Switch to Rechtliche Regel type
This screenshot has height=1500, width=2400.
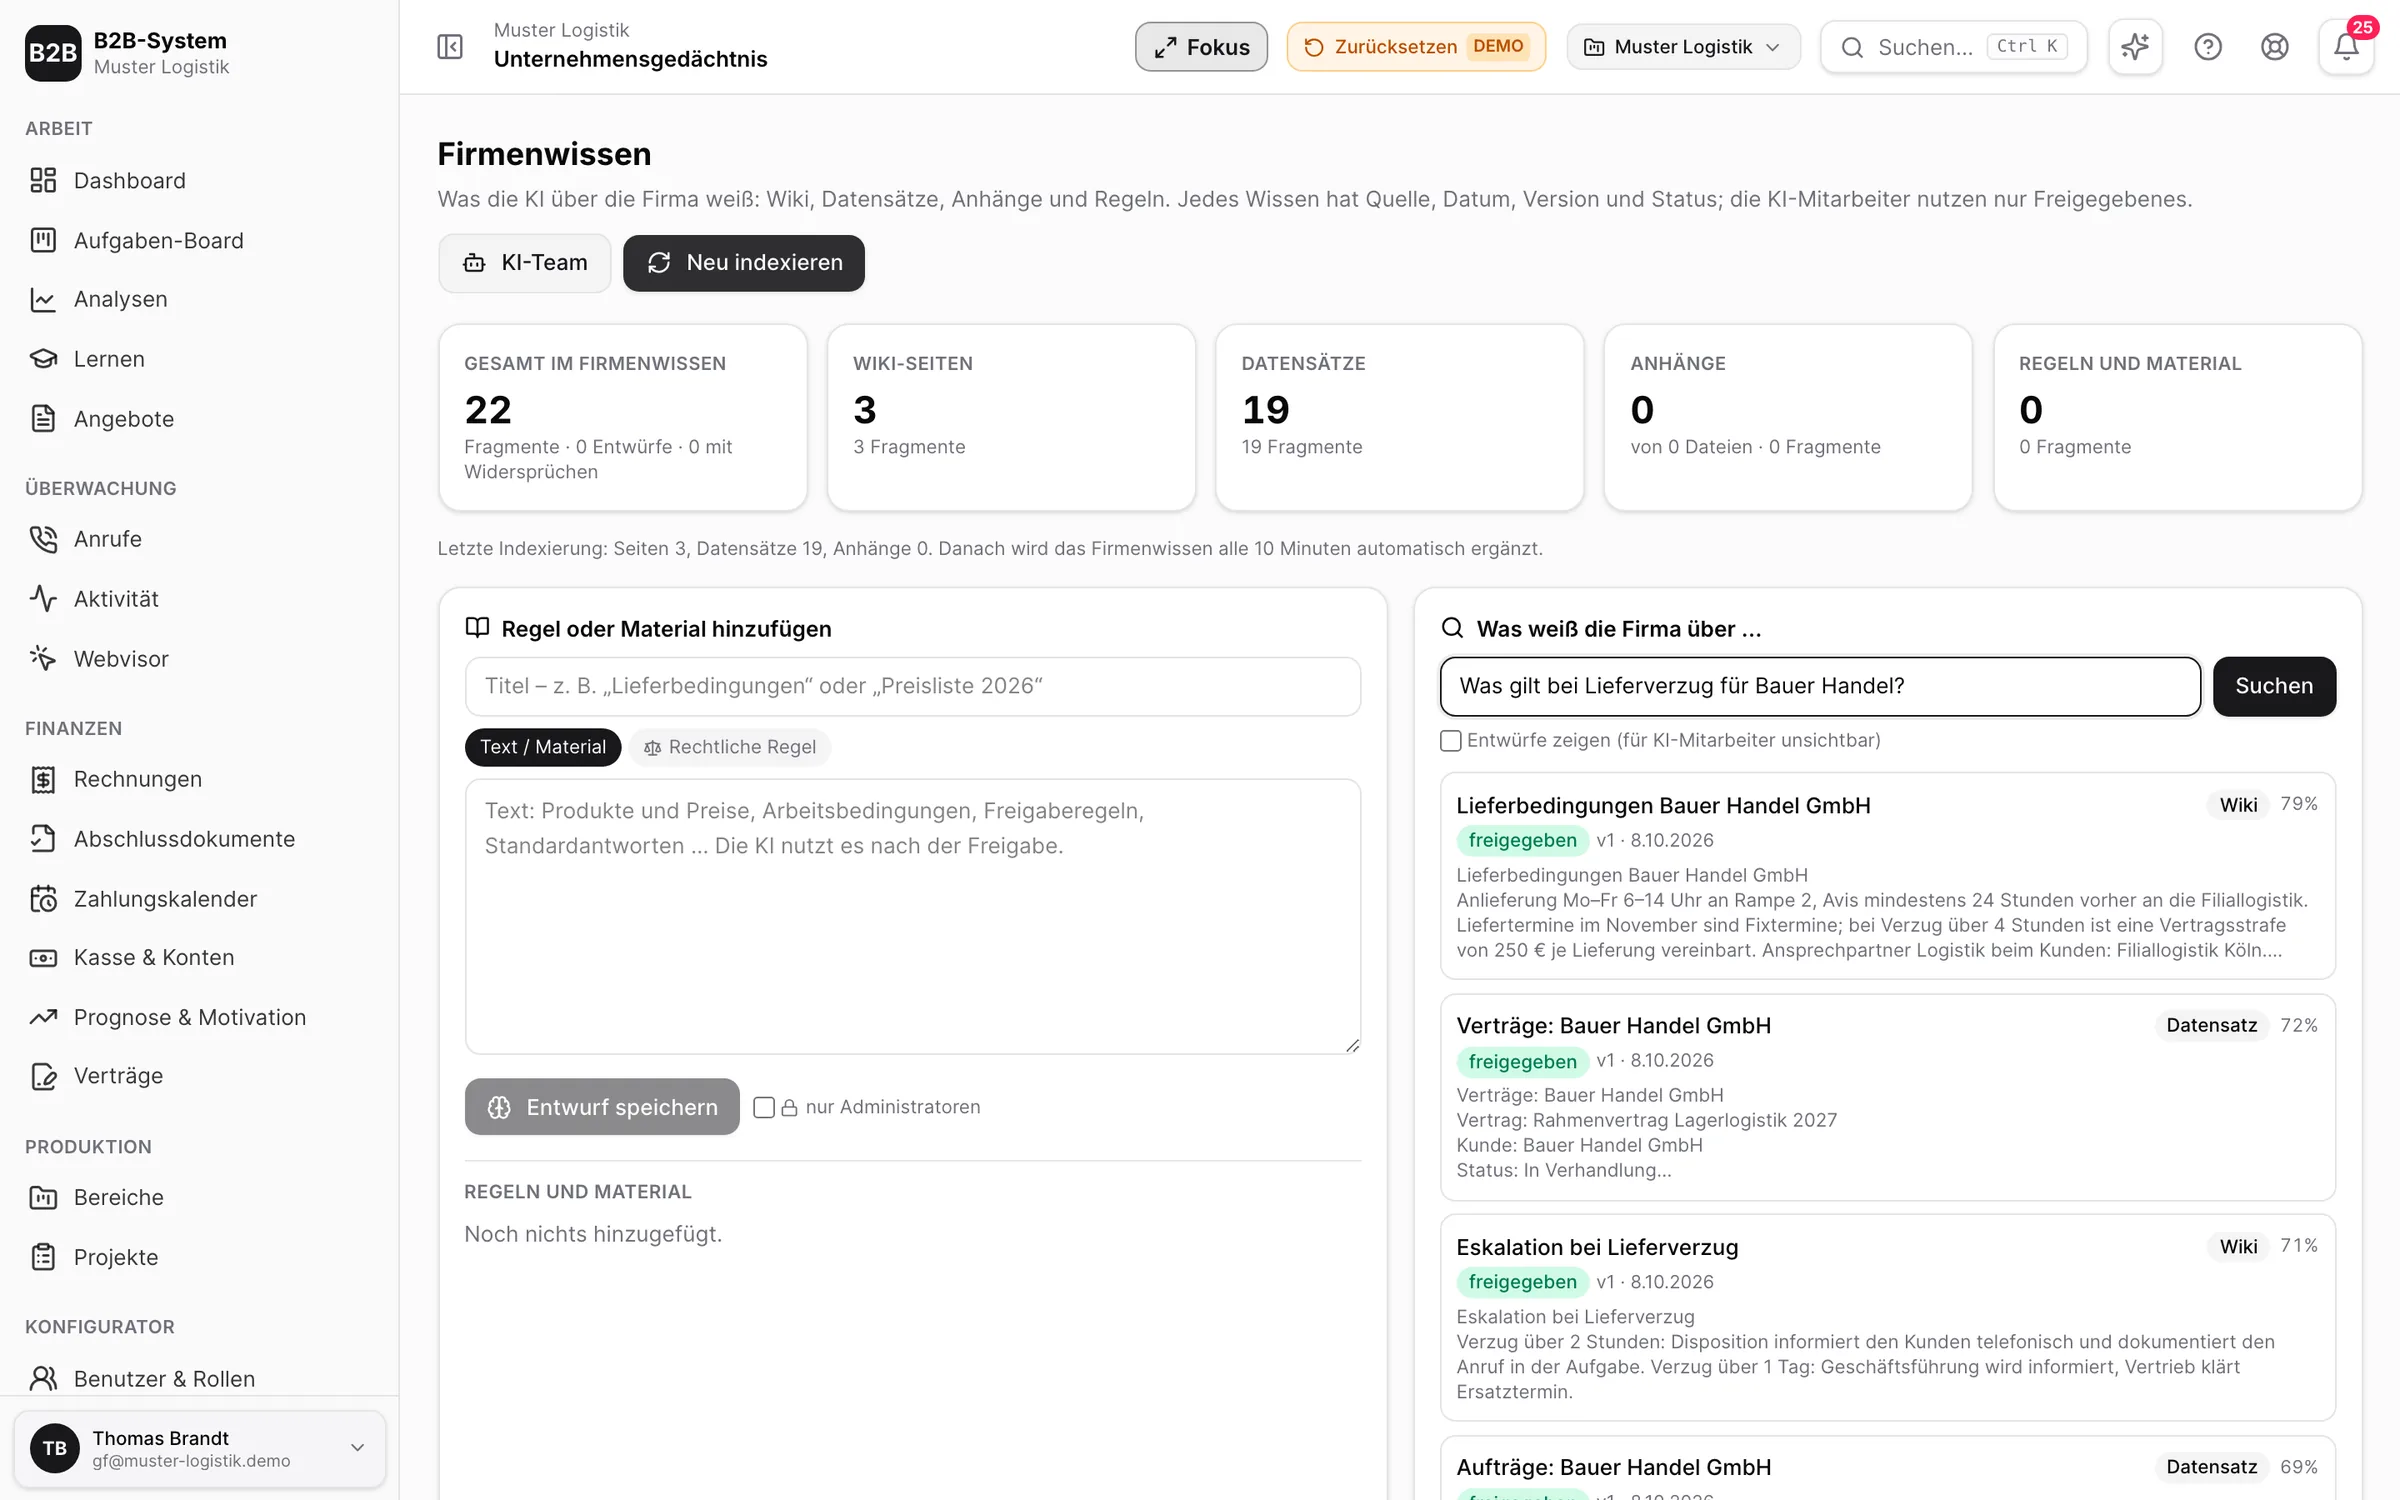730,747
